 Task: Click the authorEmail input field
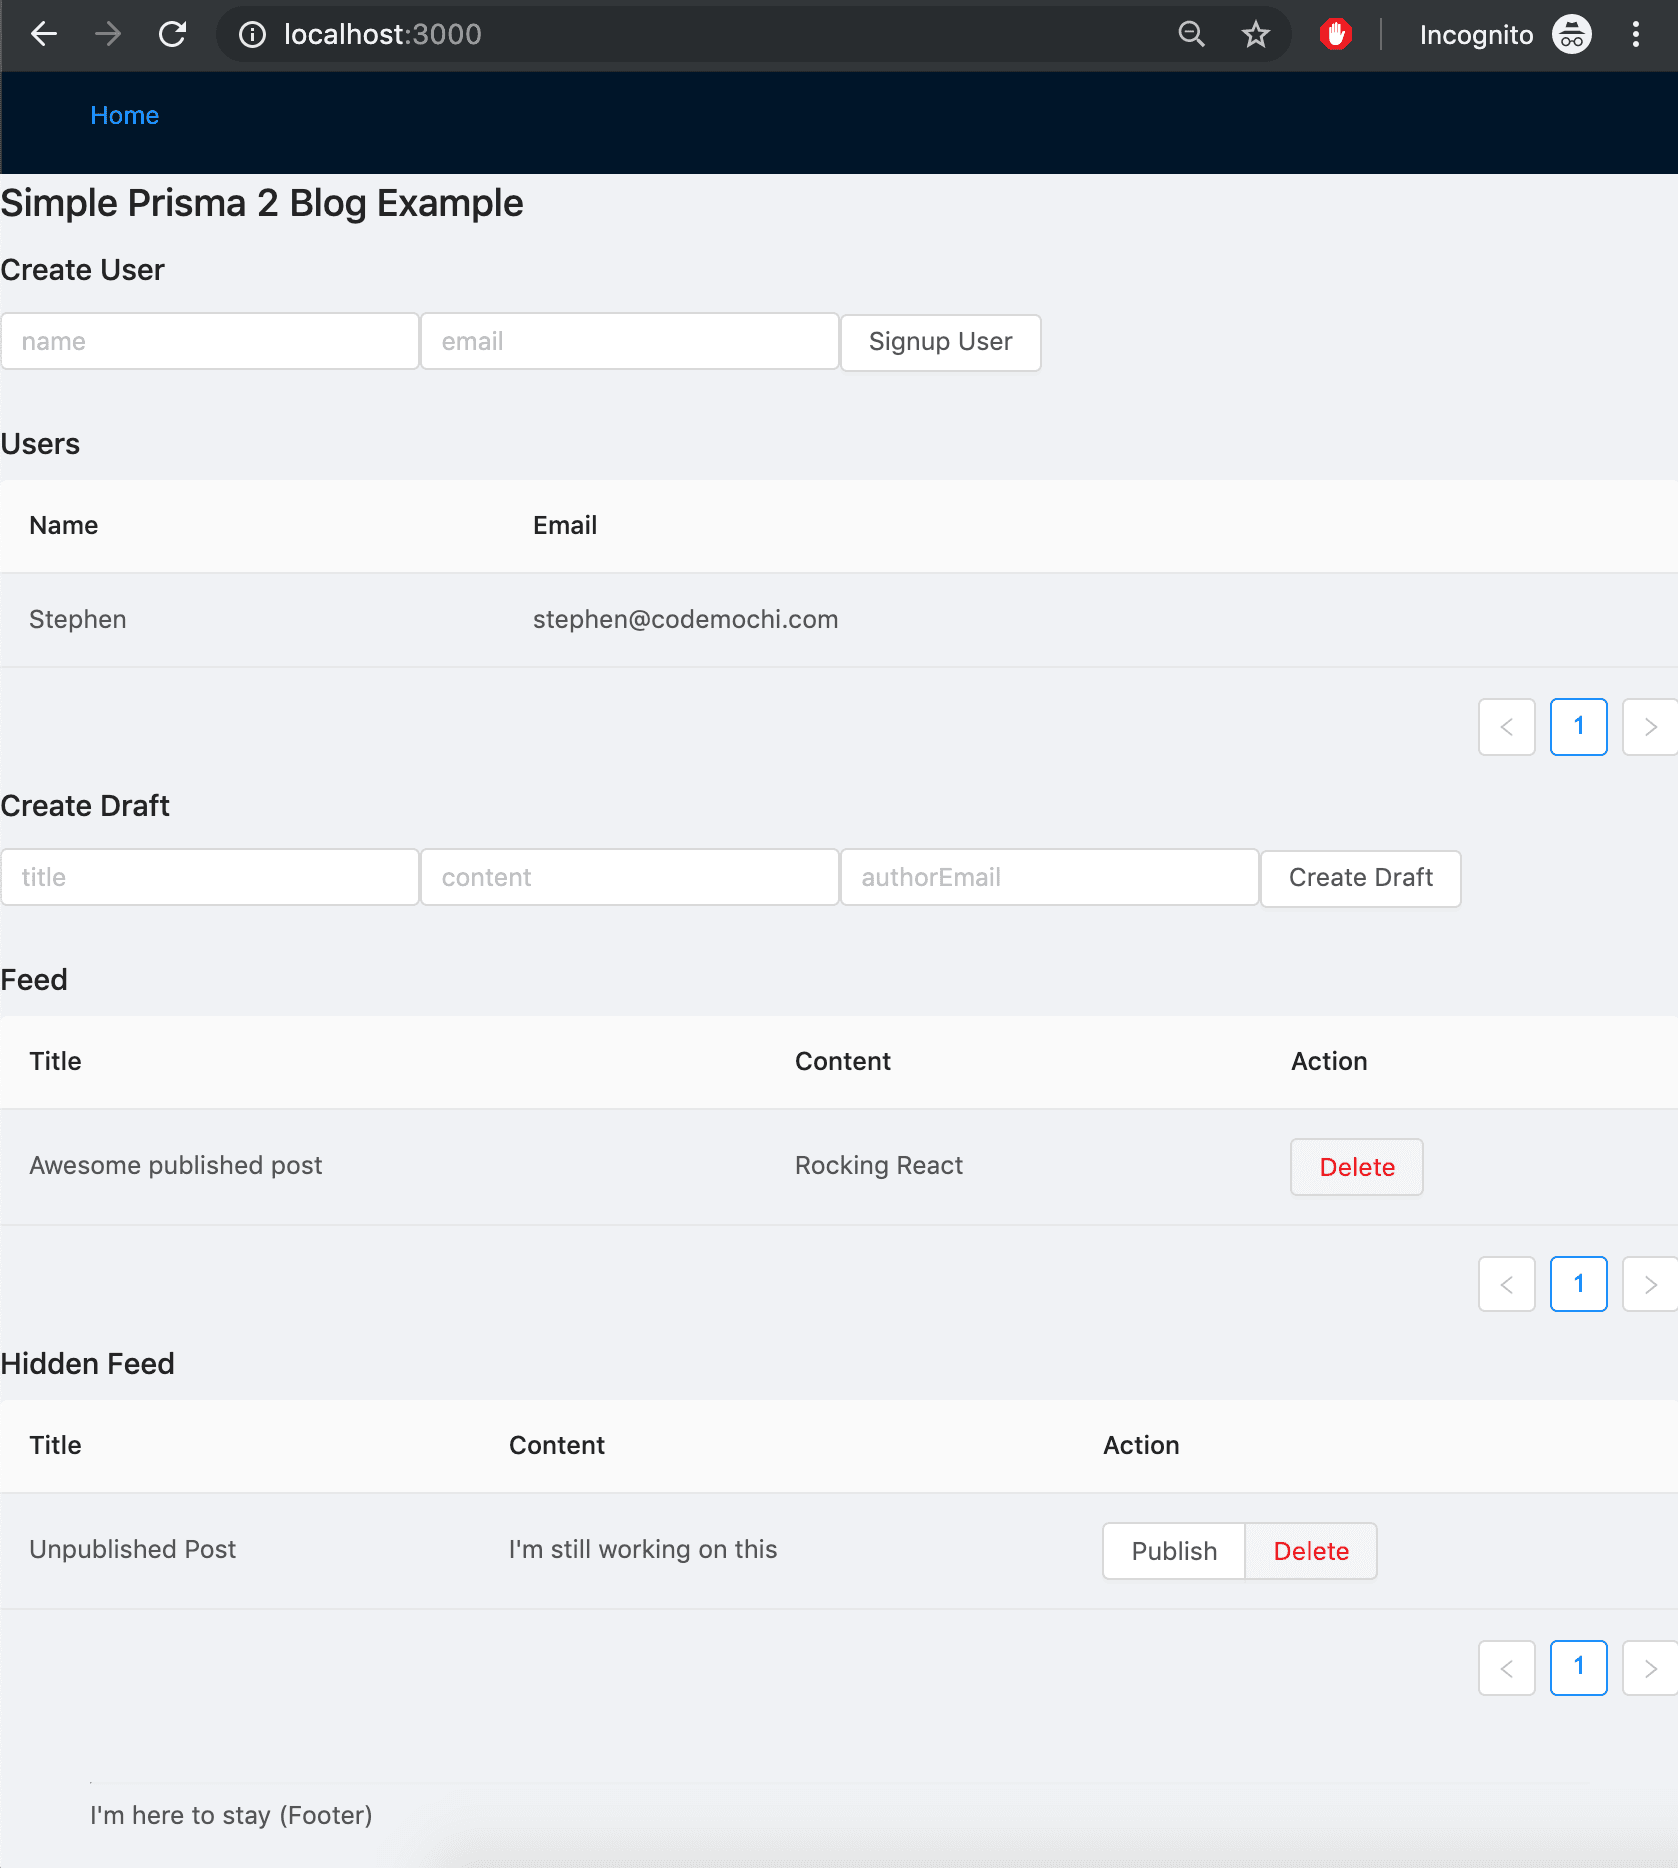click(1049, 877)
